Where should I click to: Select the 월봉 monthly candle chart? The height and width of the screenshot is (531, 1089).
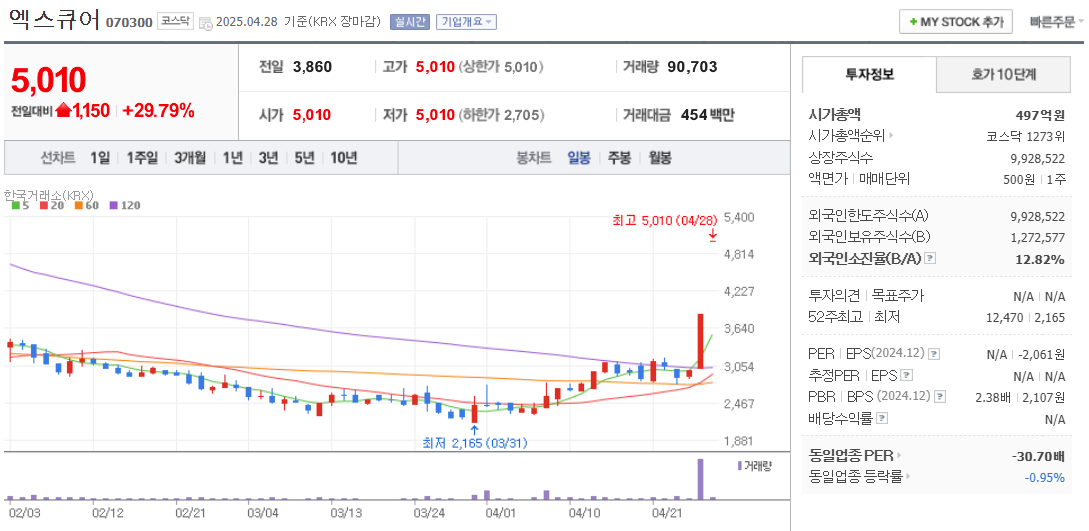pyautogui.click(x=660, y=158)
